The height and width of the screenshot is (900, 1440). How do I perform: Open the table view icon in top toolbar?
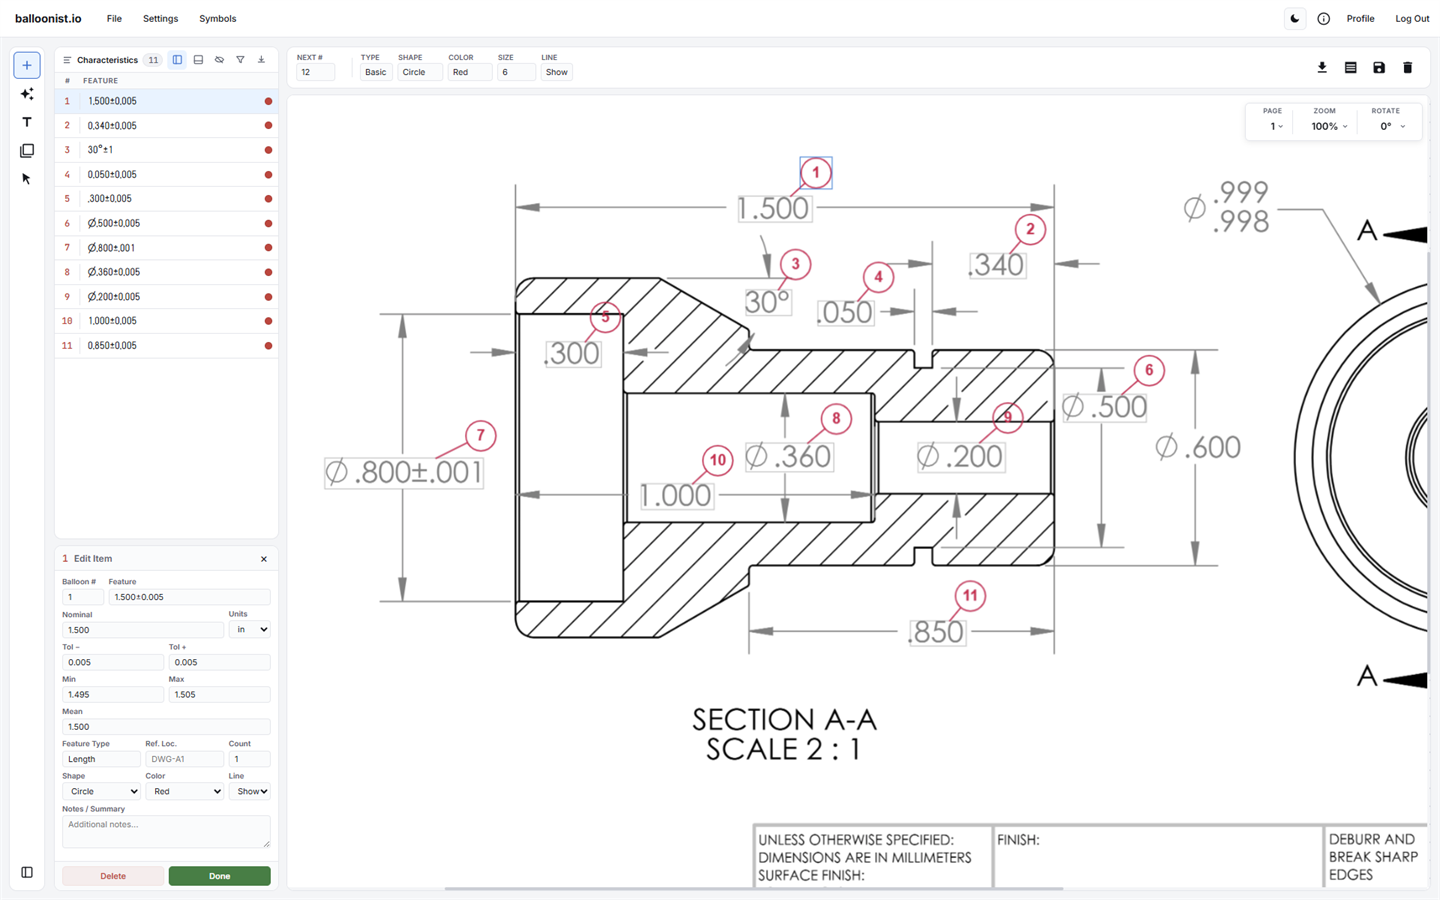coord(1350,68)
